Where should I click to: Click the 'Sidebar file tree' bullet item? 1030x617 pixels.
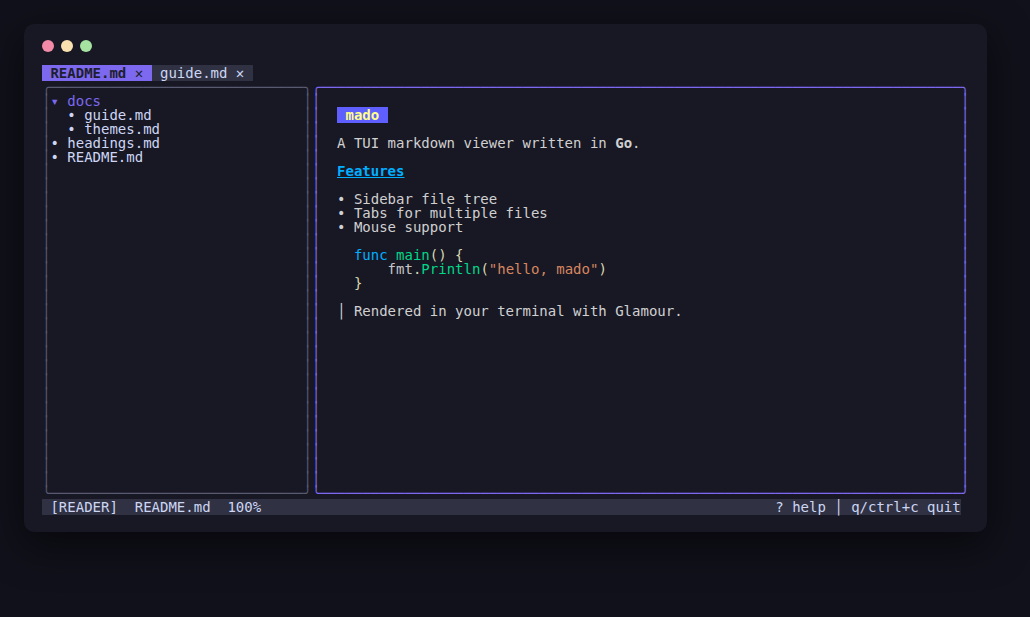(417, 199)
